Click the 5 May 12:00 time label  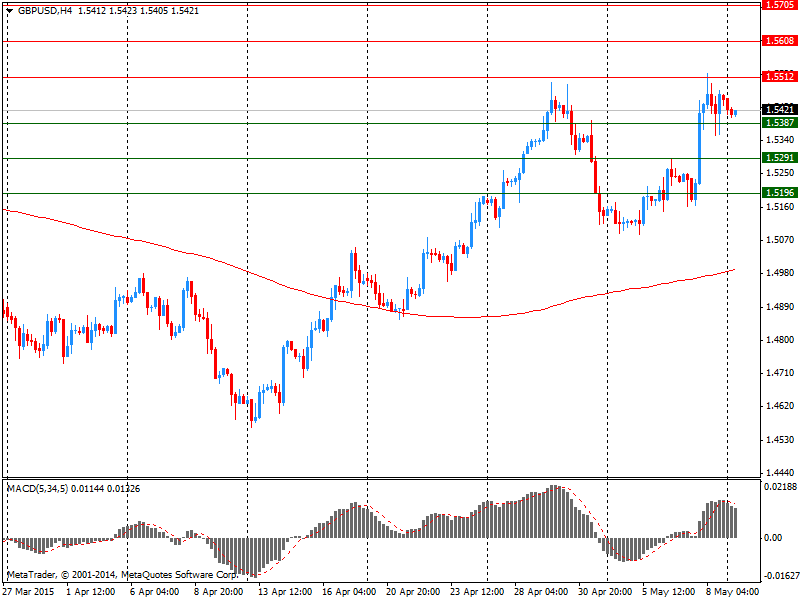pyautogui.click(x=666, y=592)
